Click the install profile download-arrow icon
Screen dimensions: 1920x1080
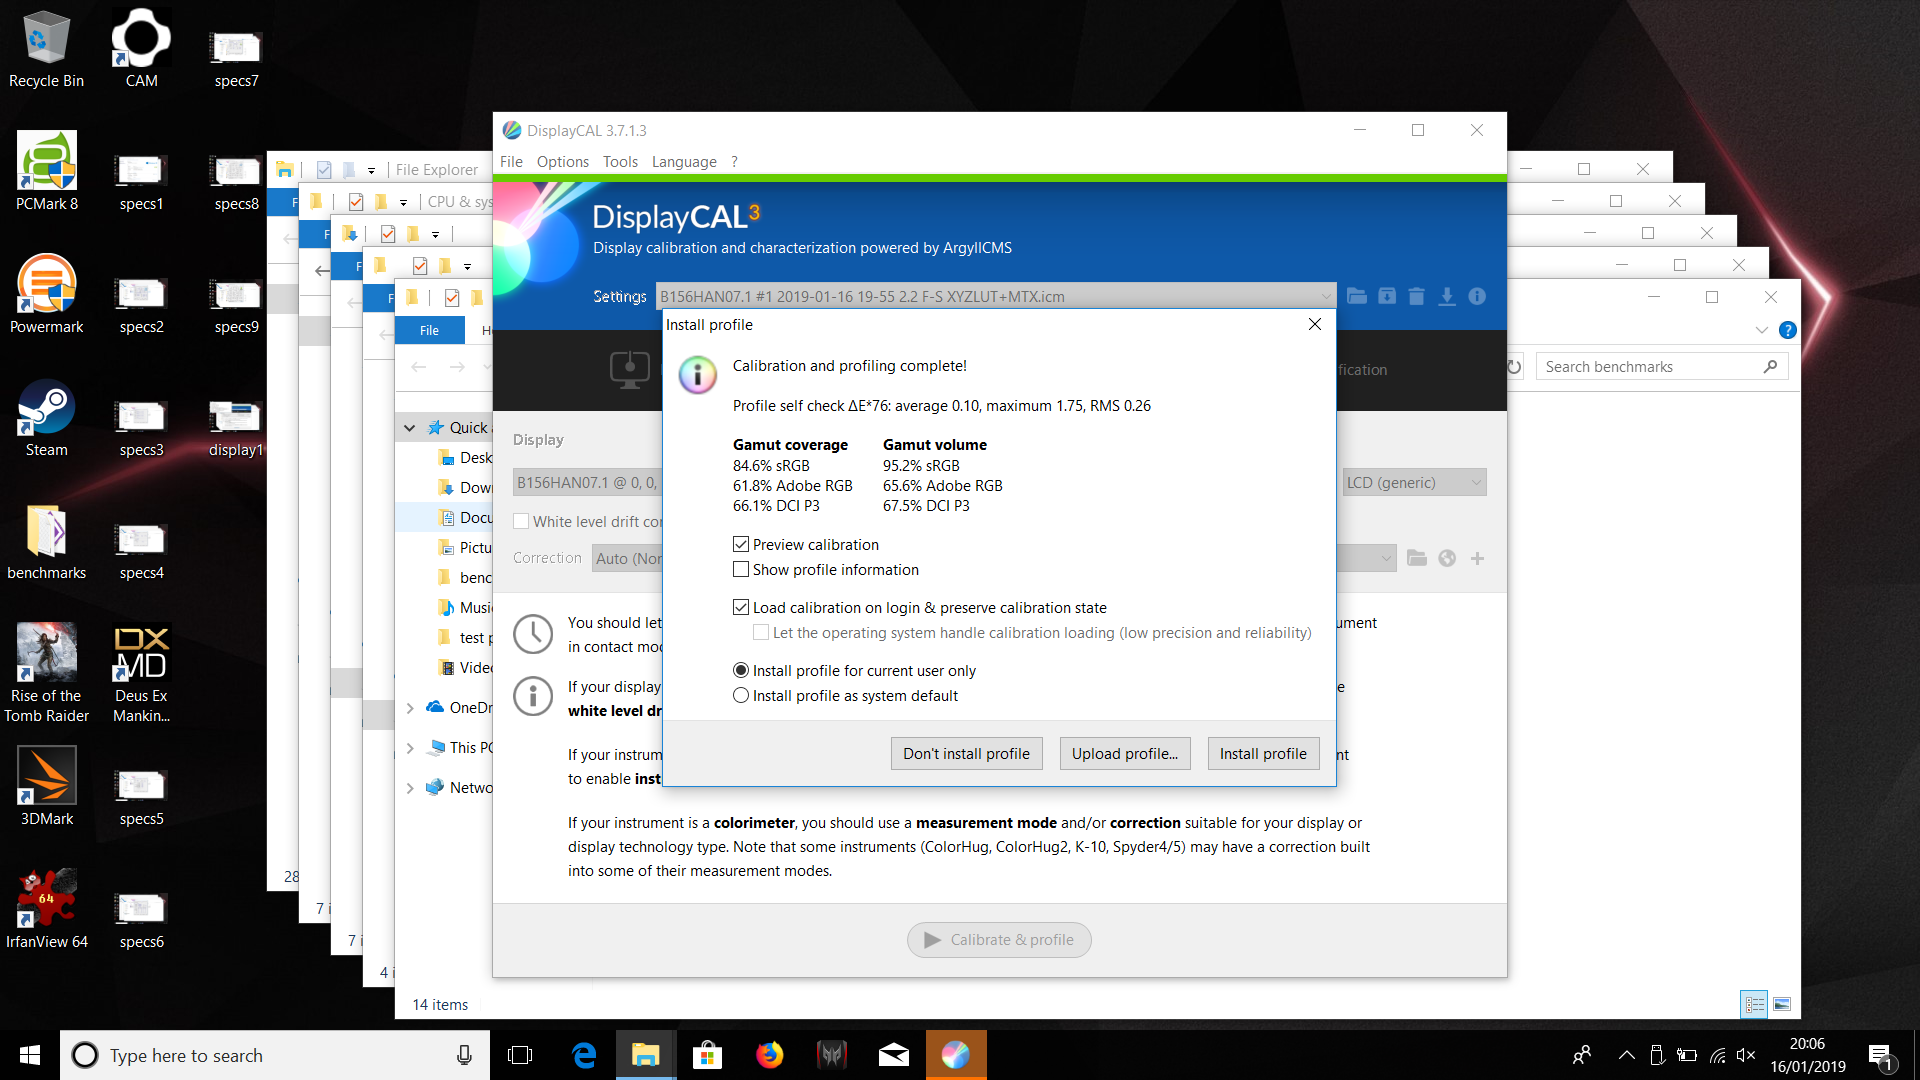click(1446, 296)
